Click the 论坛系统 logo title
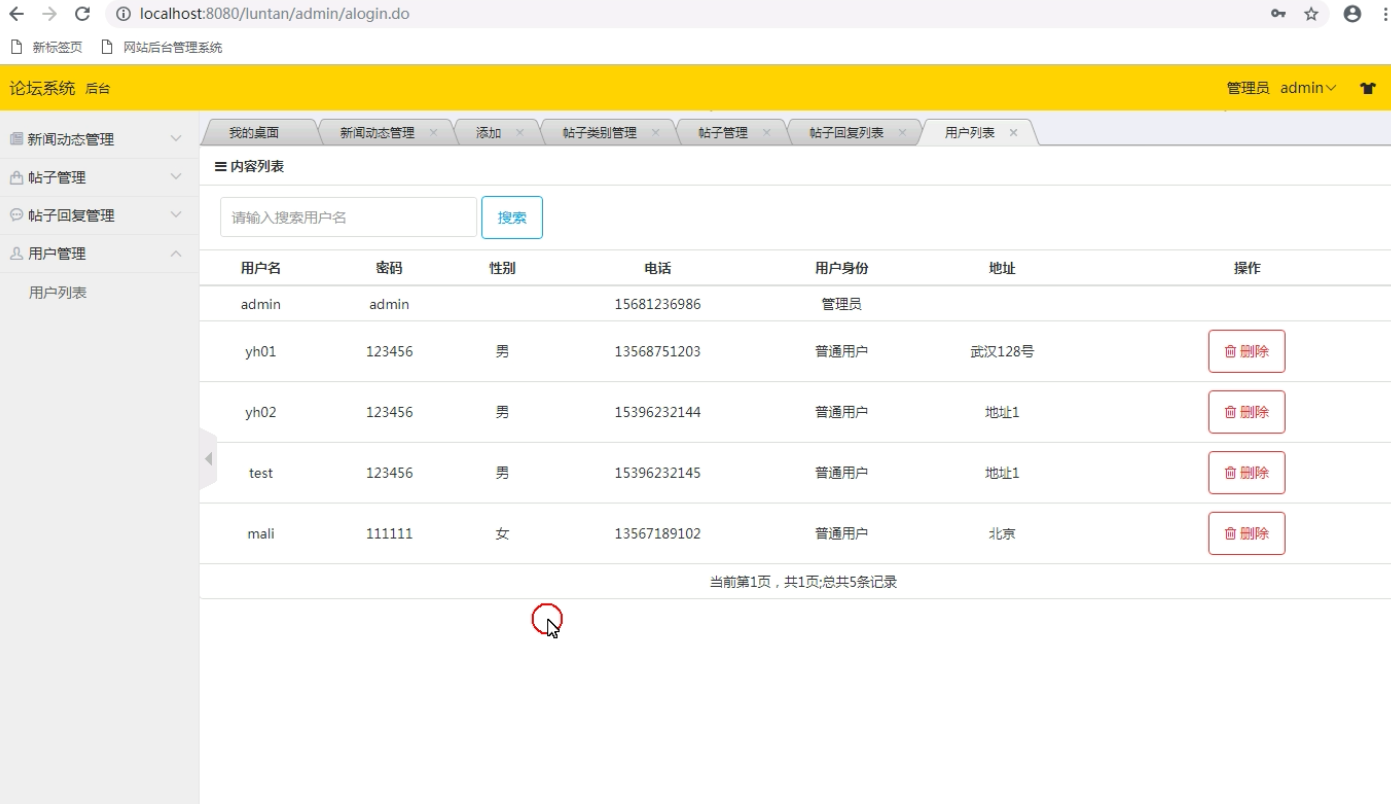This screenshot has width=1391, height=804. [x=42, y=88]
